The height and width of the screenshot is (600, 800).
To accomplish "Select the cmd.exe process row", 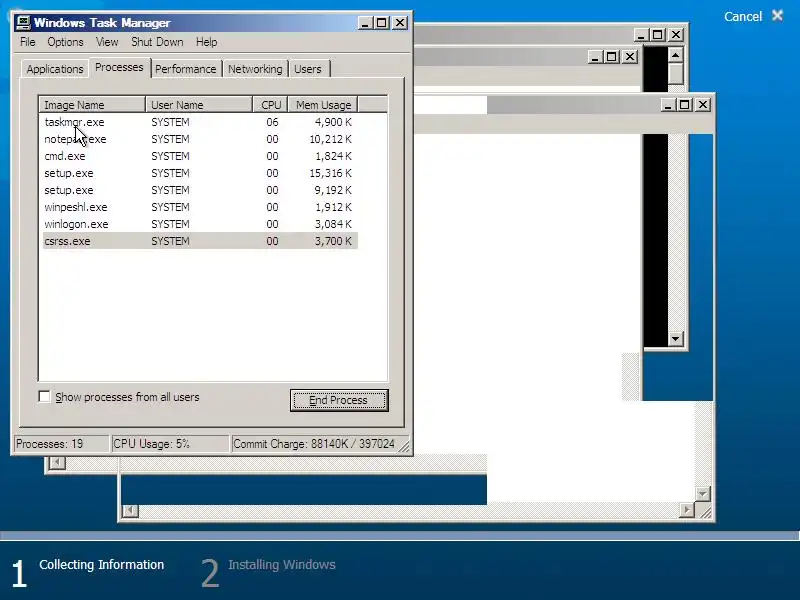I will tap(200, 156).
